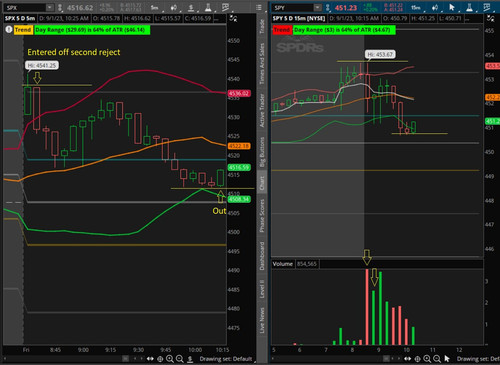Click the Hi: 4541.25 price bubble

click(x=42, y=65)
